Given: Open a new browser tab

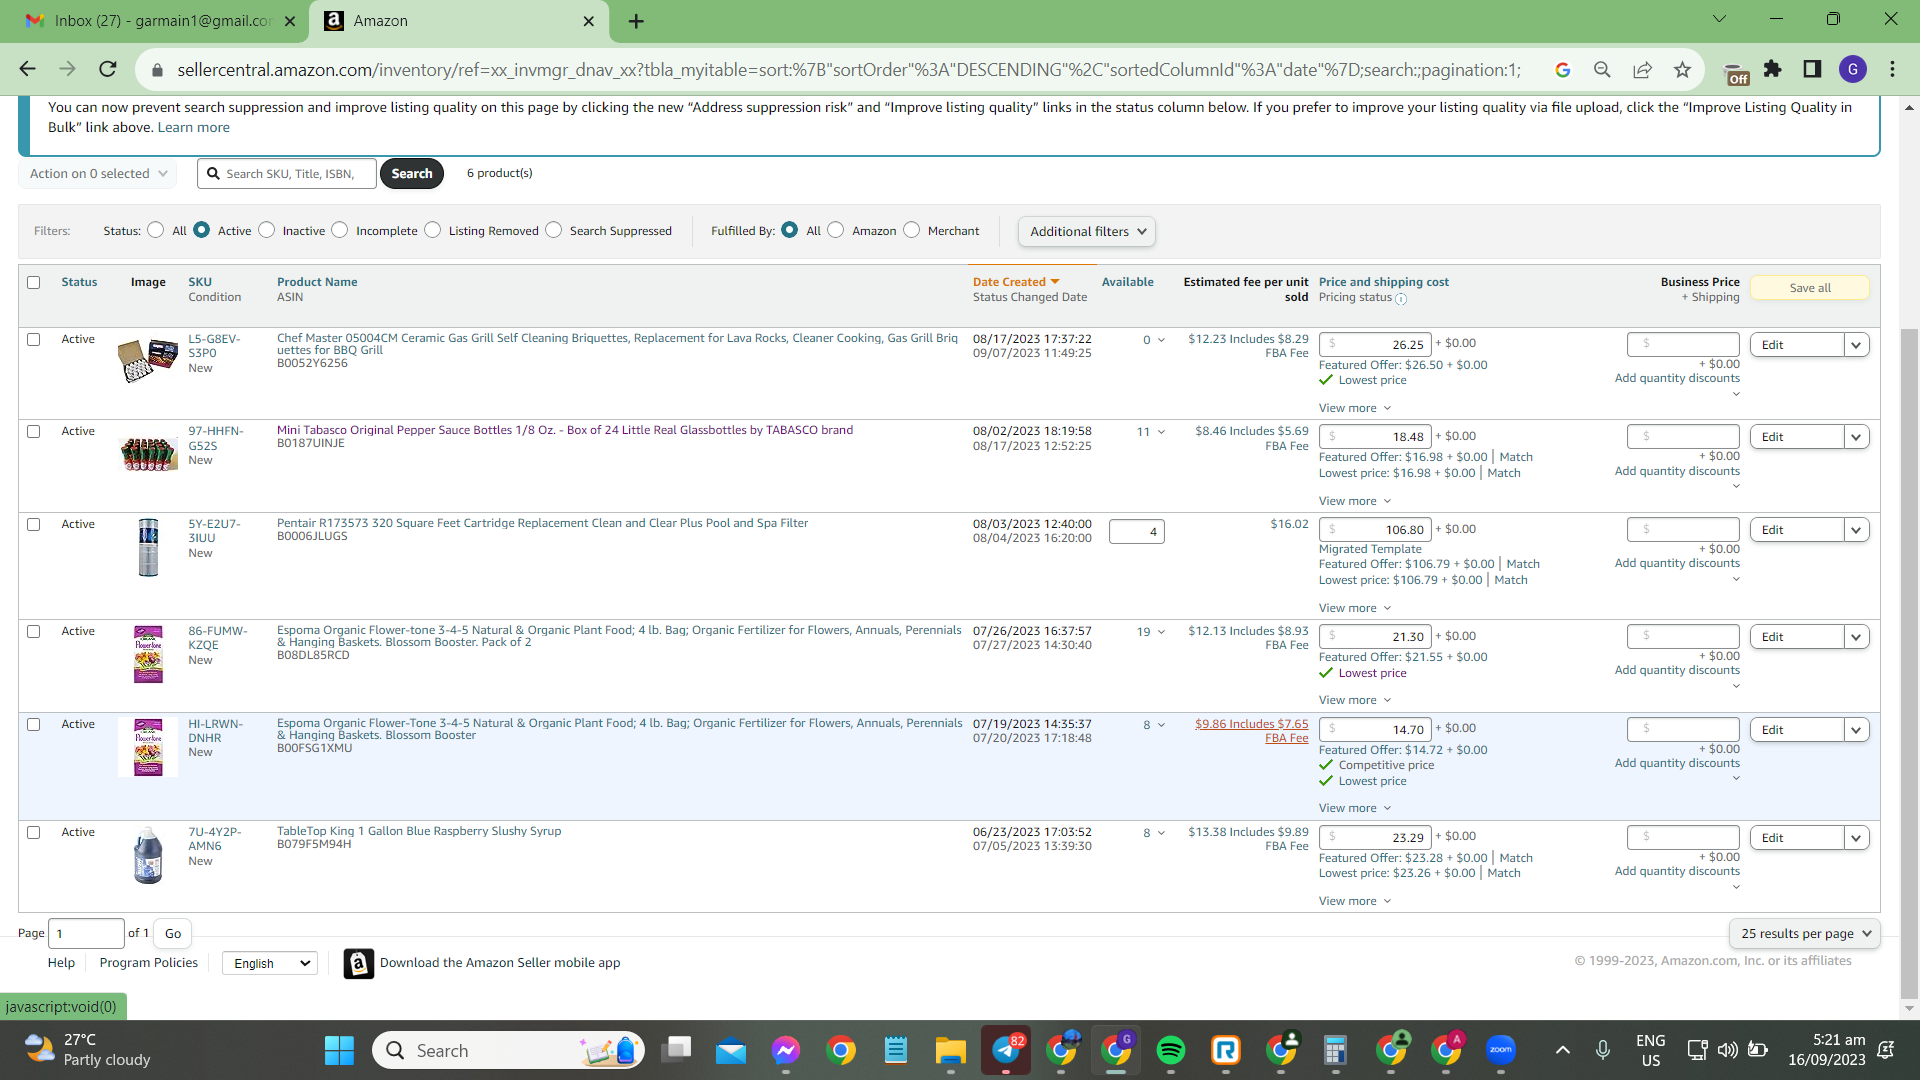Looking at the screenshot, I should 636,21.
